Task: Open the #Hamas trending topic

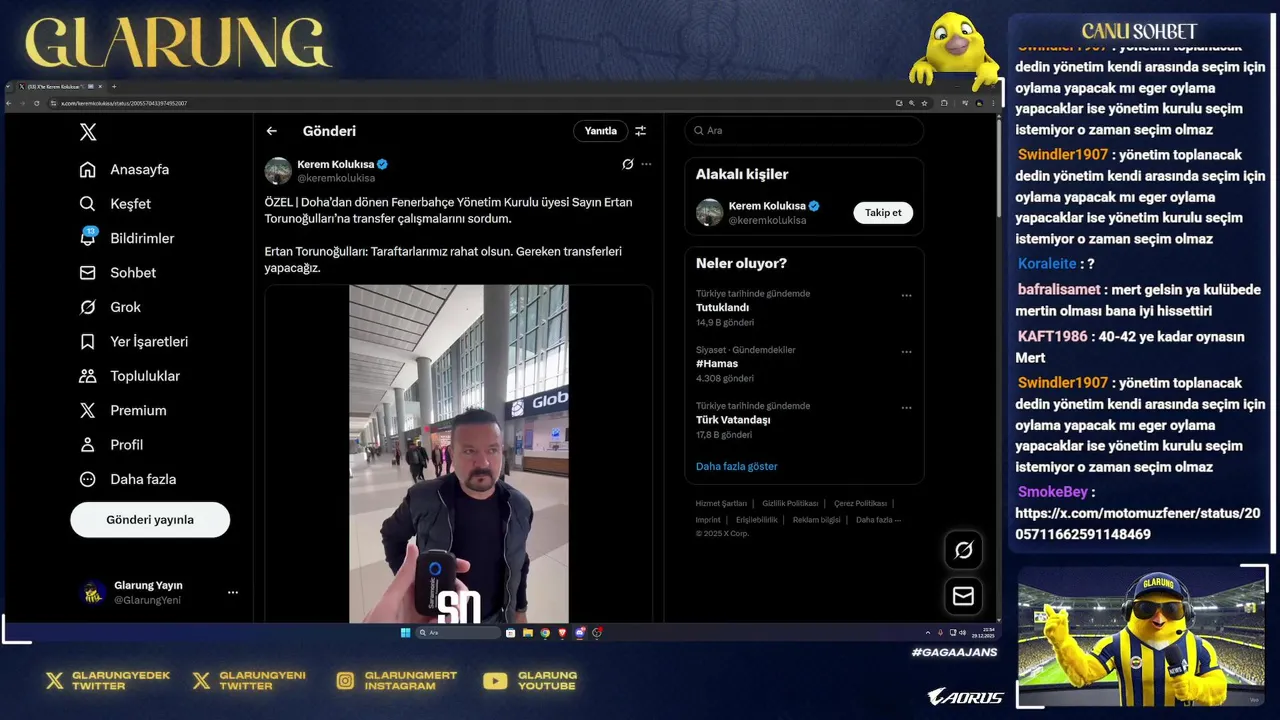Action: pos(717,364)
